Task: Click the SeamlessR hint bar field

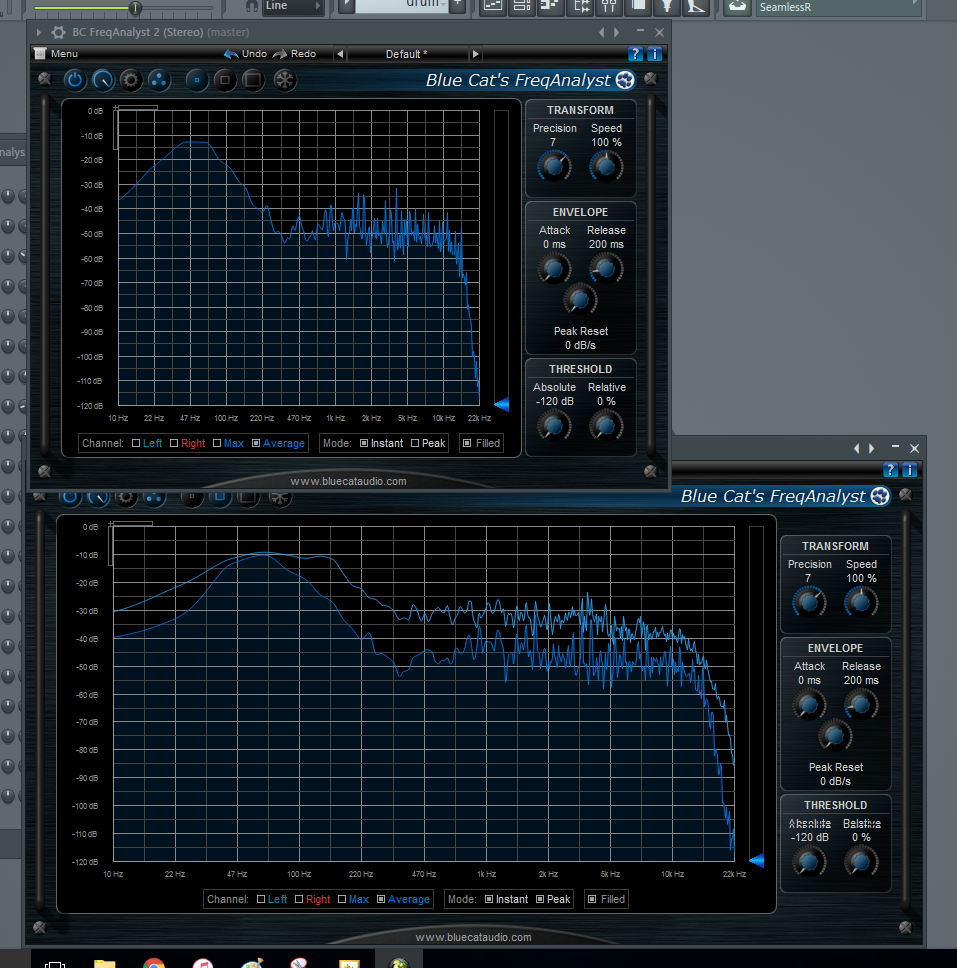Action: coord(837,7)
